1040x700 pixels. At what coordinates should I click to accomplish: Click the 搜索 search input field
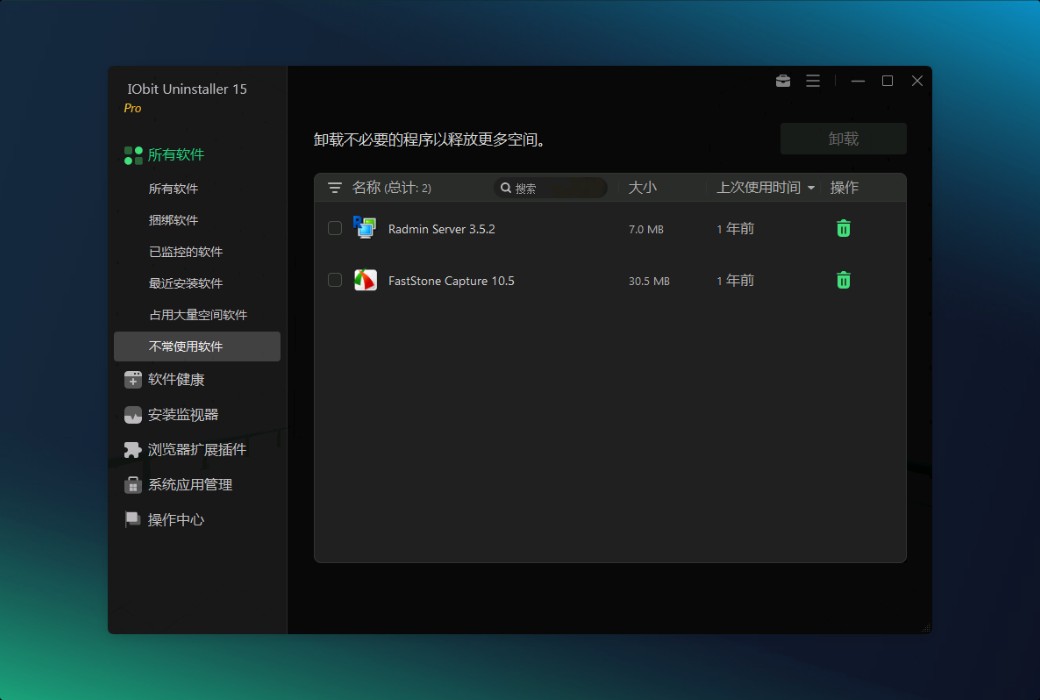coord(551,188)
